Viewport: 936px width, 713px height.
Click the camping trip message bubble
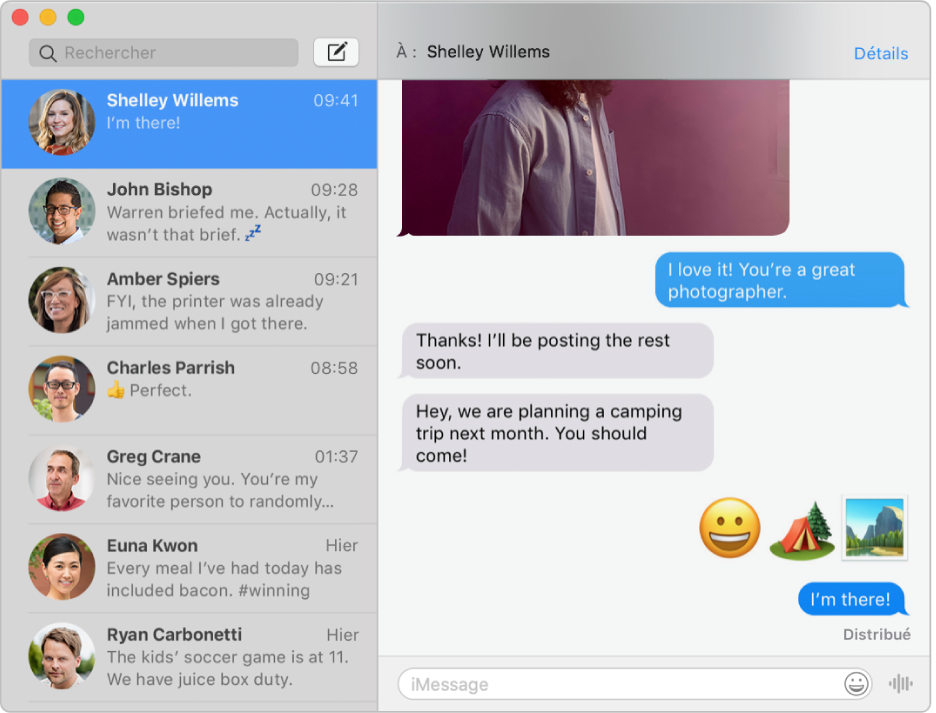556,433
